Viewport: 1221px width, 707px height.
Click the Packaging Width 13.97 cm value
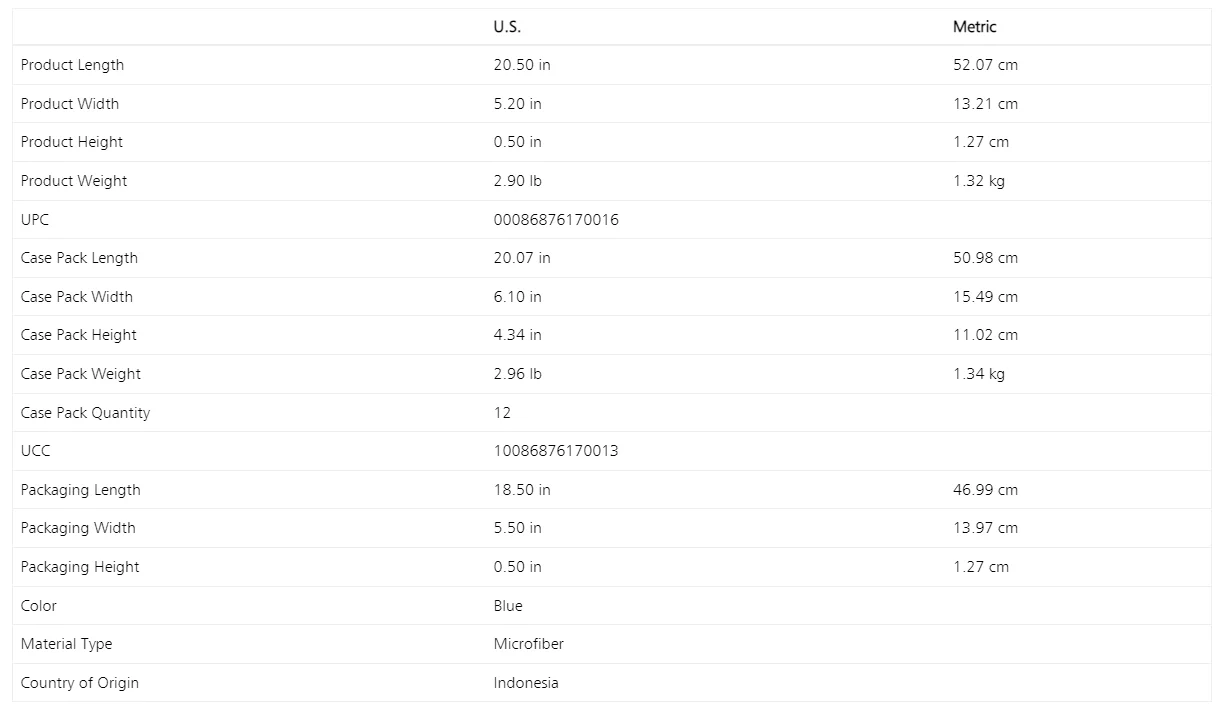985,528
